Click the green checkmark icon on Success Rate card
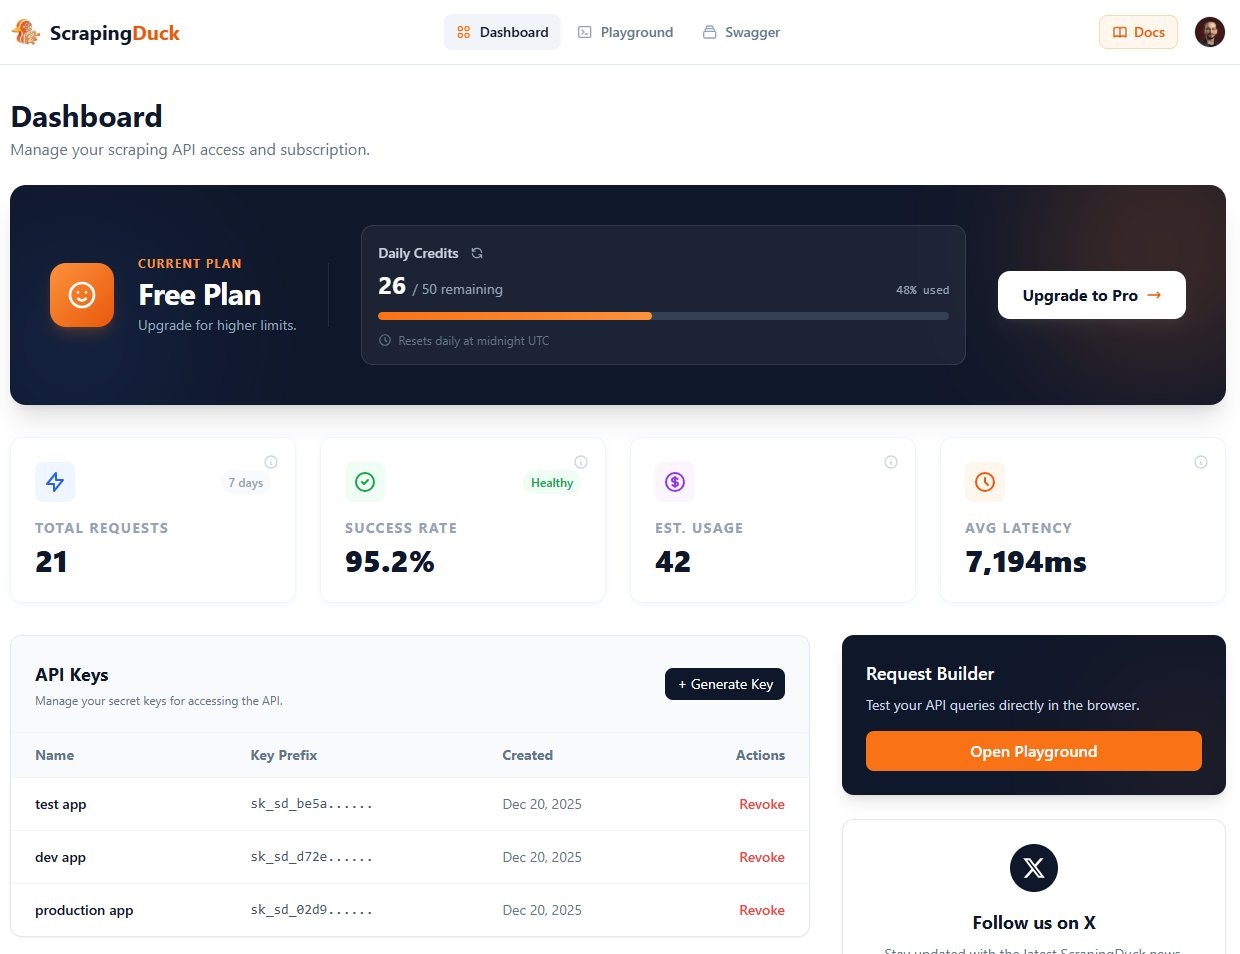 (365, 482)
